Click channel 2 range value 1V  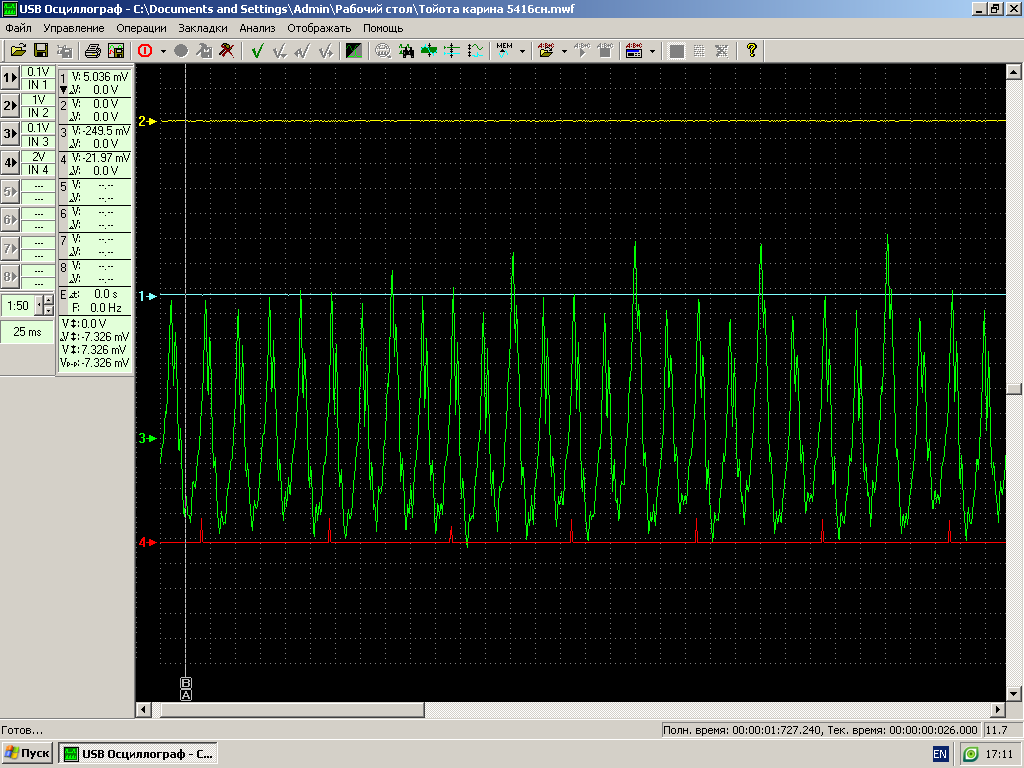click(x=38, y=100)
